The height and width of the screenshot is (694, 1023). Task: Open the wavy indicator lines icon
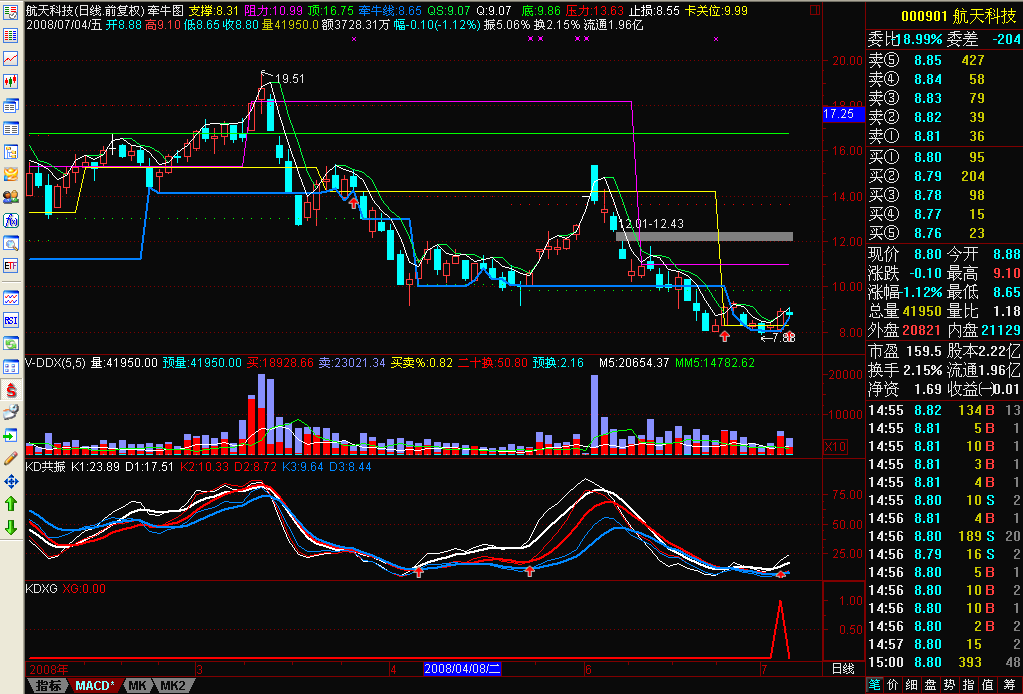[10, 298]
